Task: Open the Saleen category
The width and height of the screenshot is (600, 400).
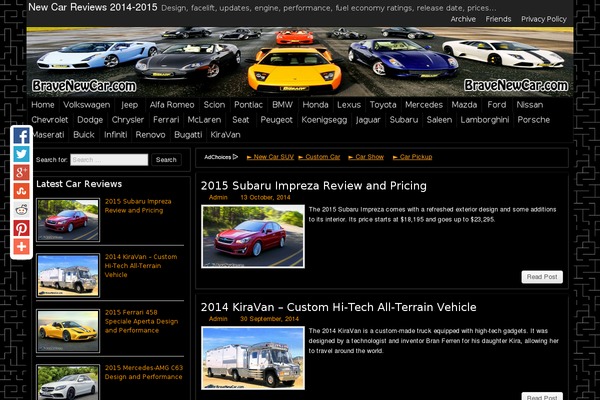Action: tap(439, 120)
